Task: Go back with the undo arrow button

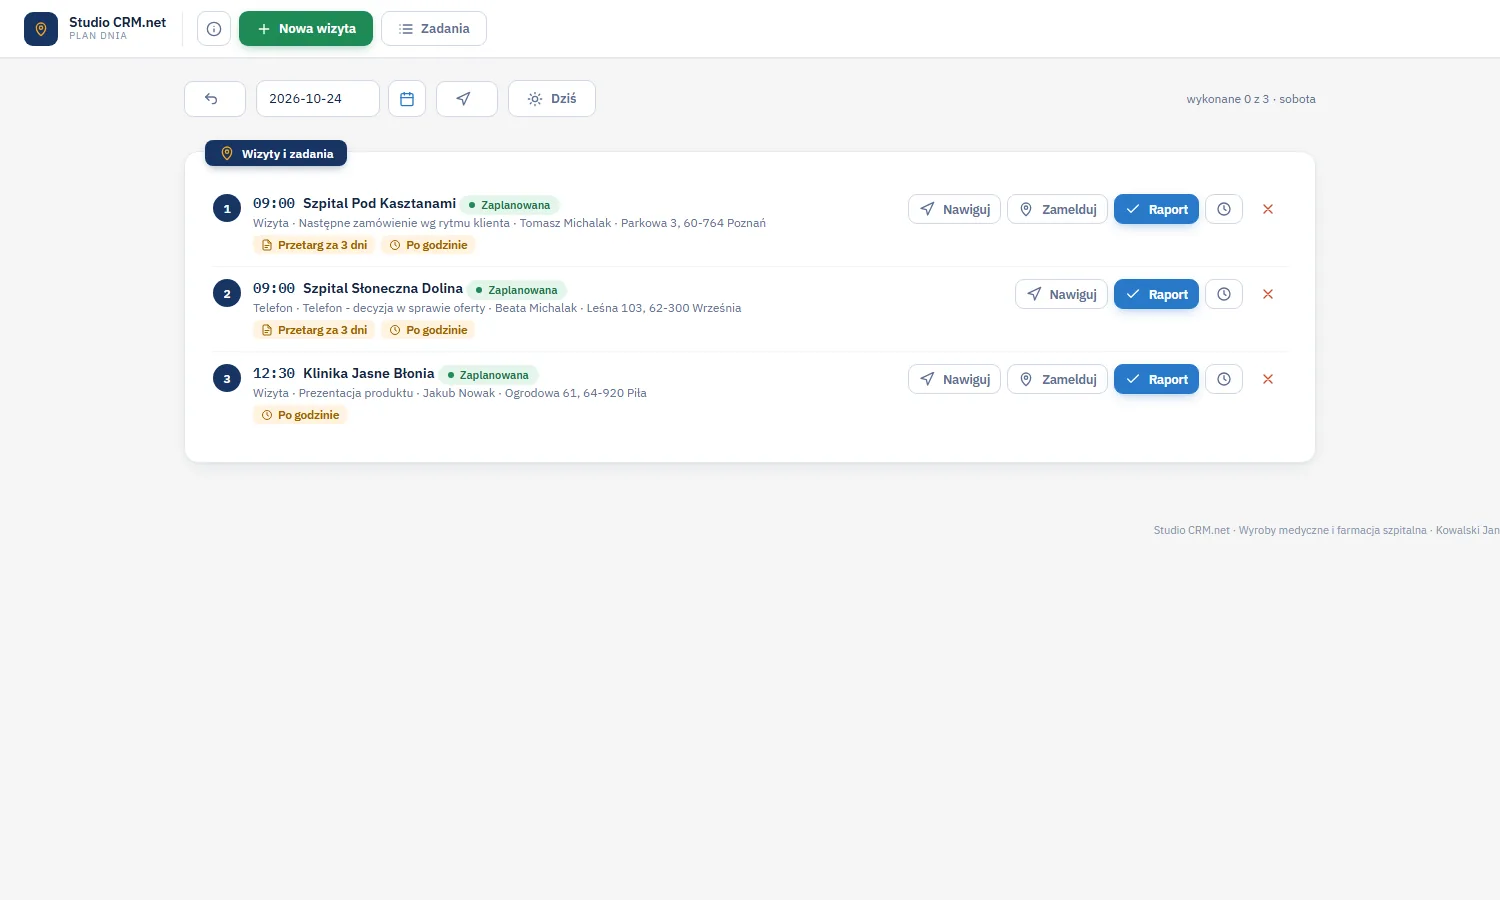Action: [215, 99]
